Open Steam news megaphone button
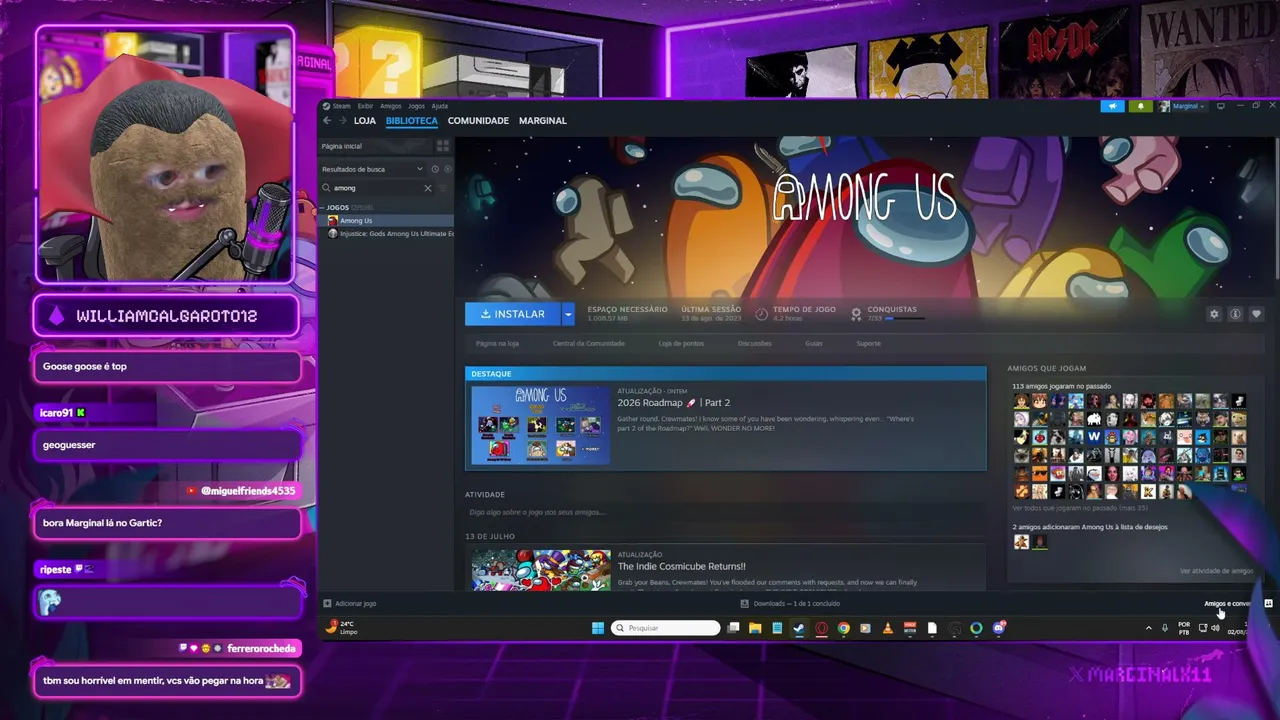1280x720 pixels. tap(1112, 106)
